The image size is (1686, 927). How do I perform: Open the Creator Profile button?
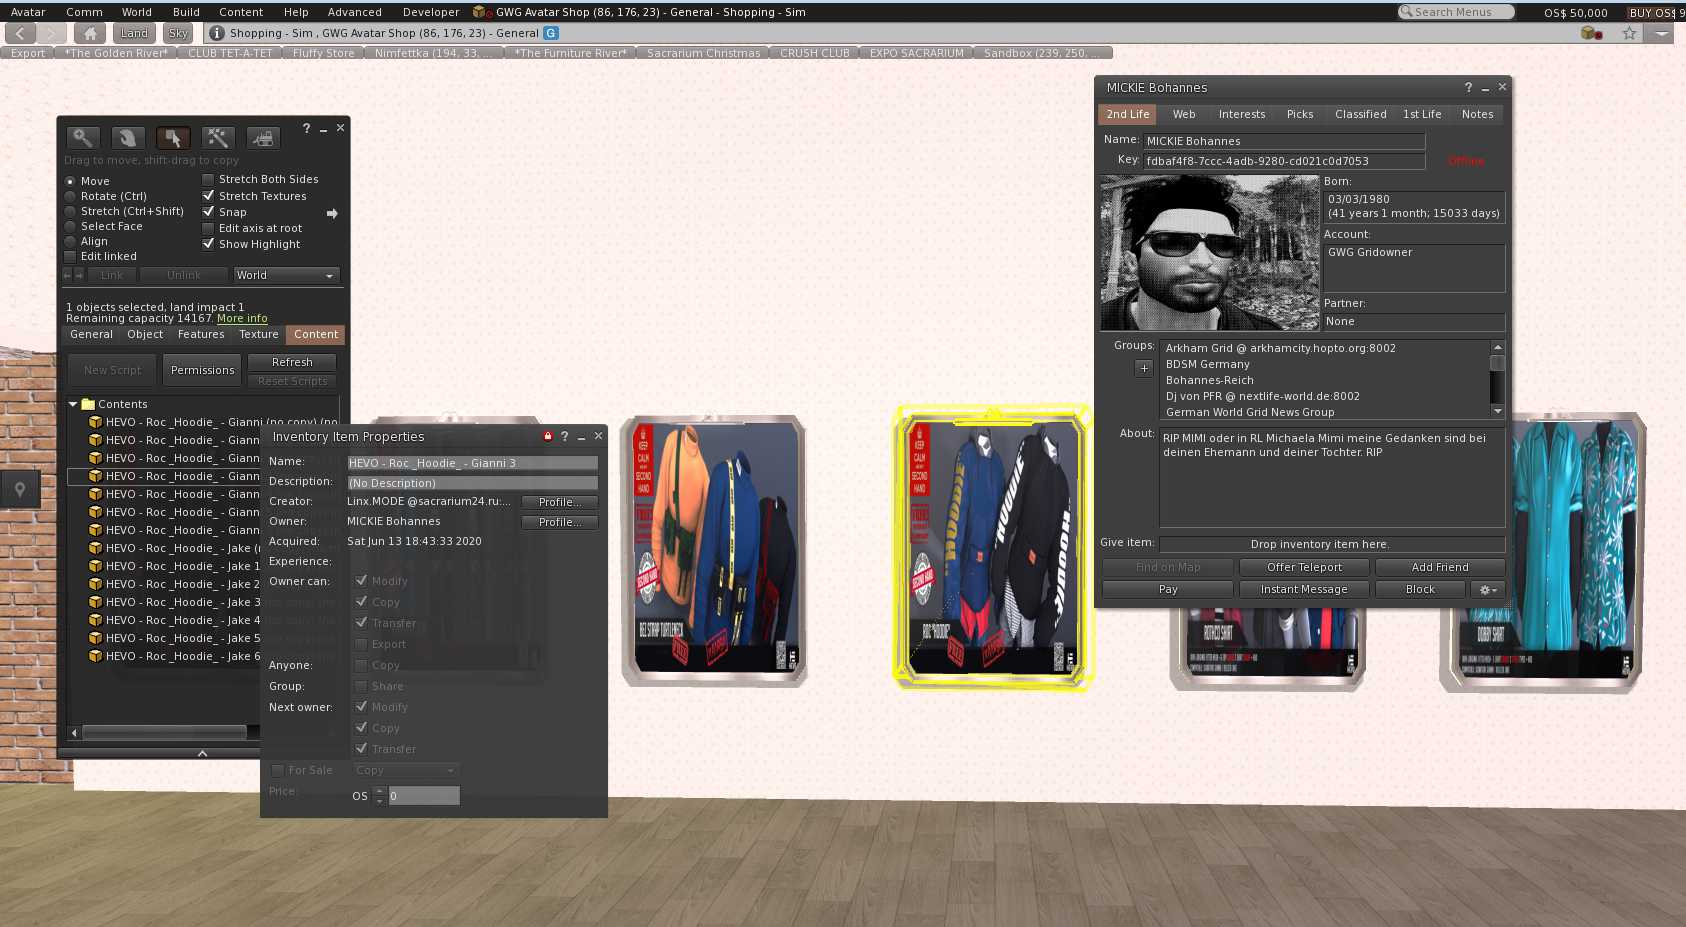559,502
